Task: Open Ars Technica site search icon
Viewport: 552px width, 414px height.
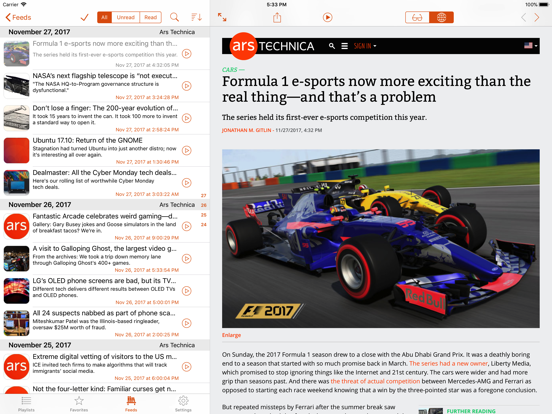Action: click(332, 46)
